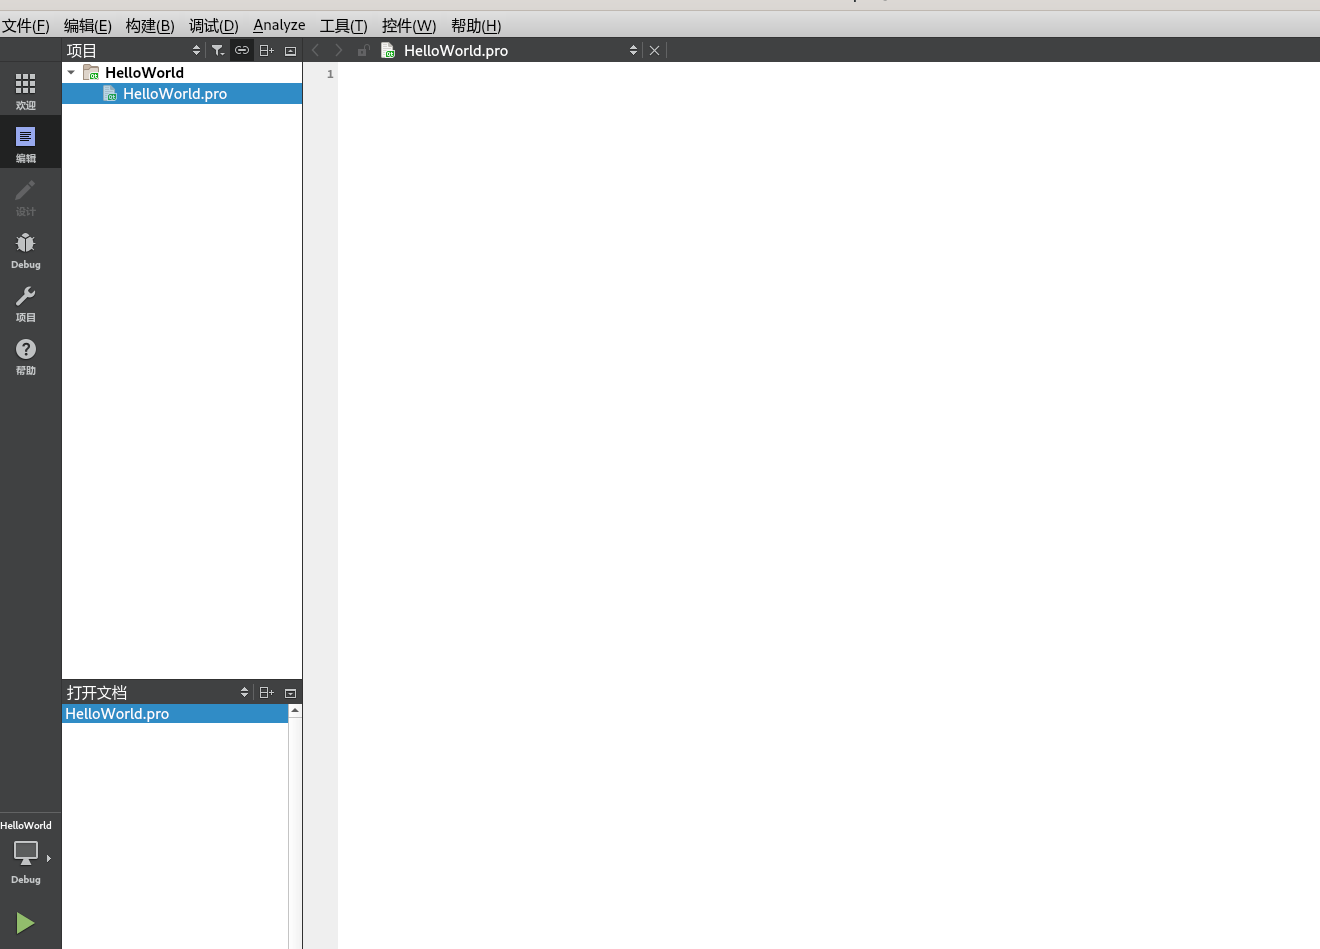
Task: Click line number 1 in the gutter
Action: [330, 74]
